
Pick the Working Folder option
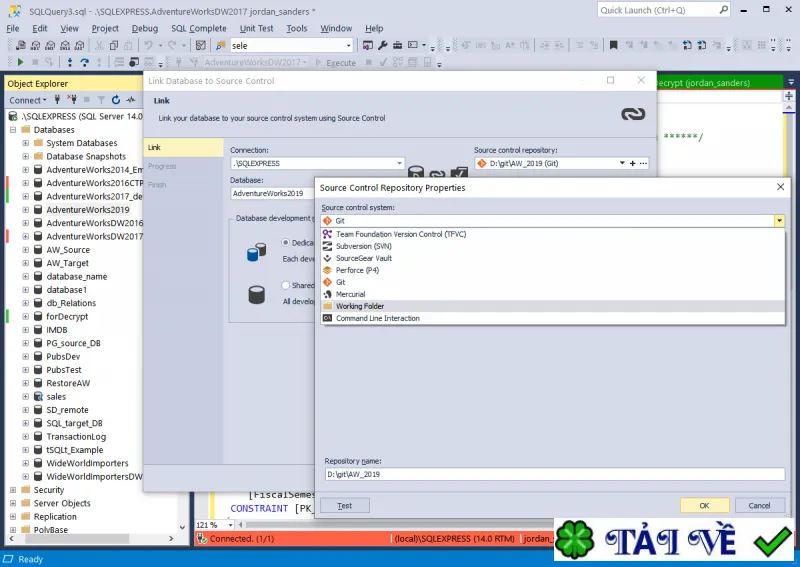click(553, 306)
